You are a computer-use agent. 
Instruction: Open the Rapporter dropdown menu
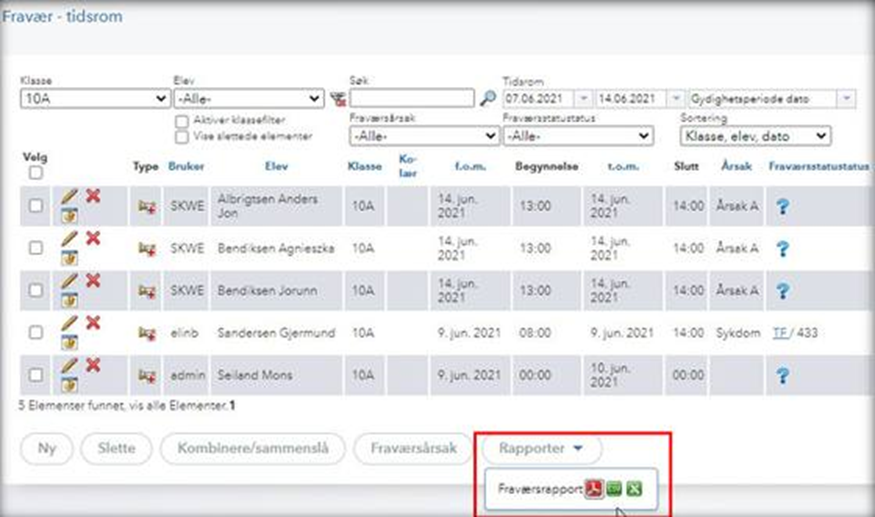[x=541, y=448]
